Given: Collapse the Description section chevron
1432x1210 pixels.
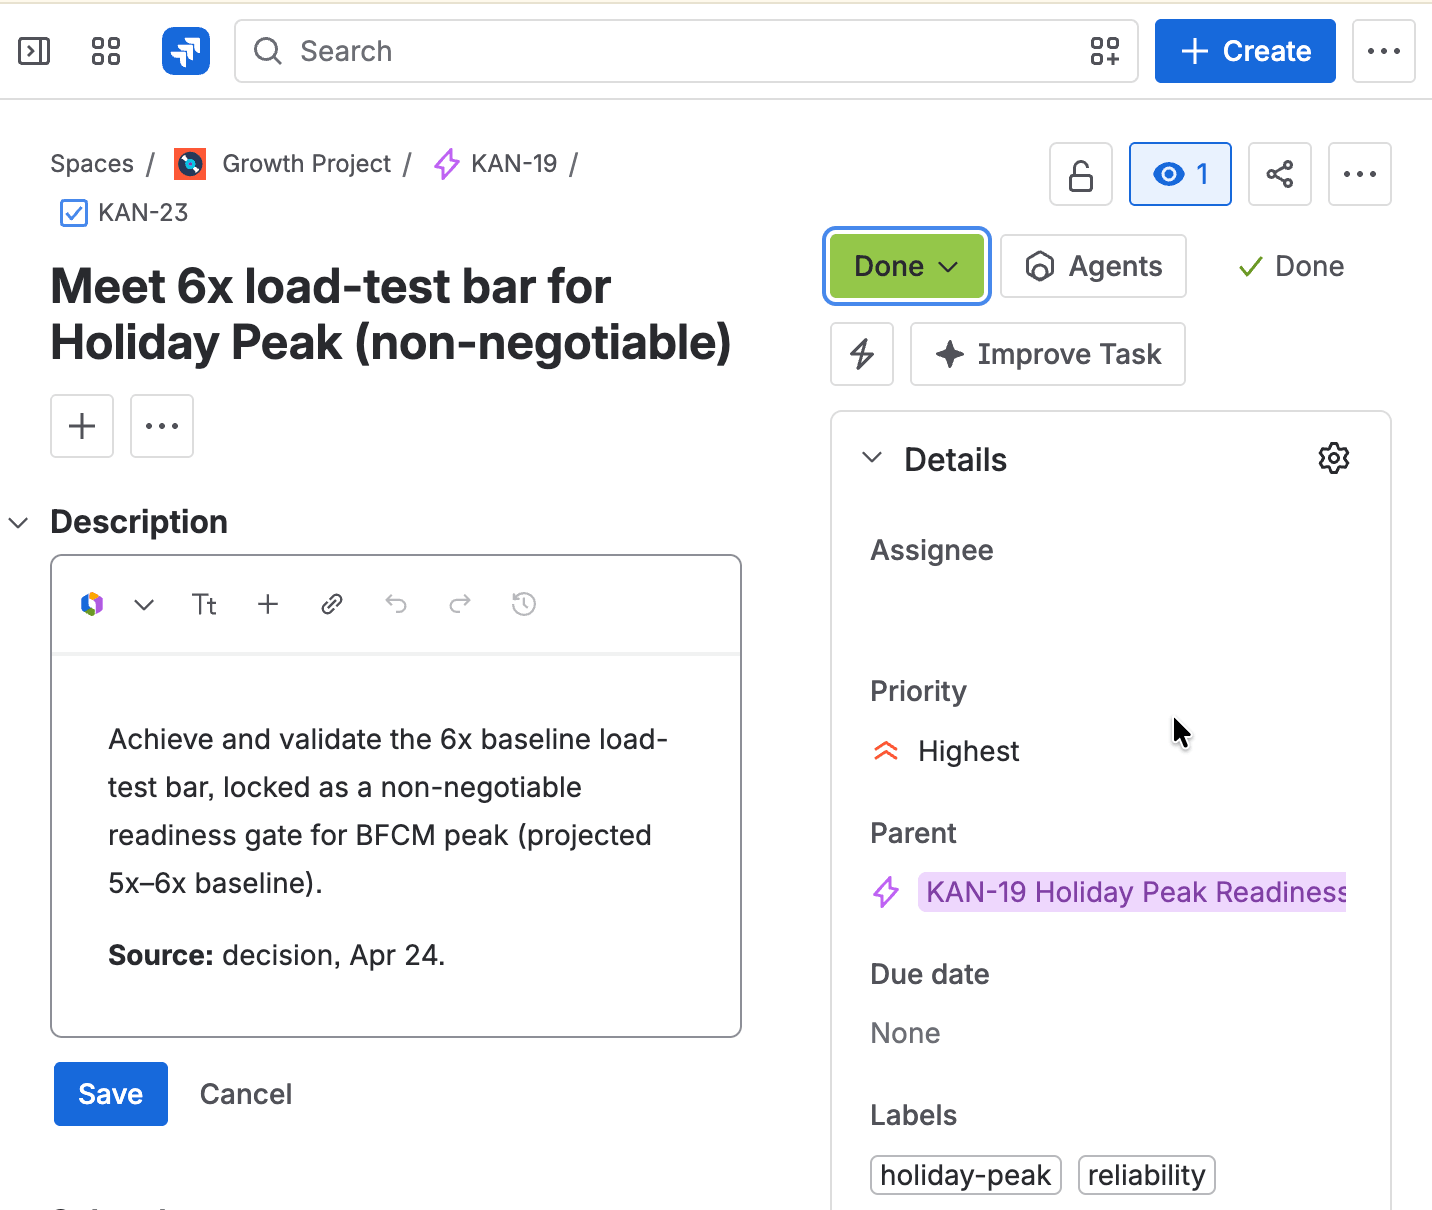Looking at the screenshot, I should pyautogui.click(x=18, y=523).
